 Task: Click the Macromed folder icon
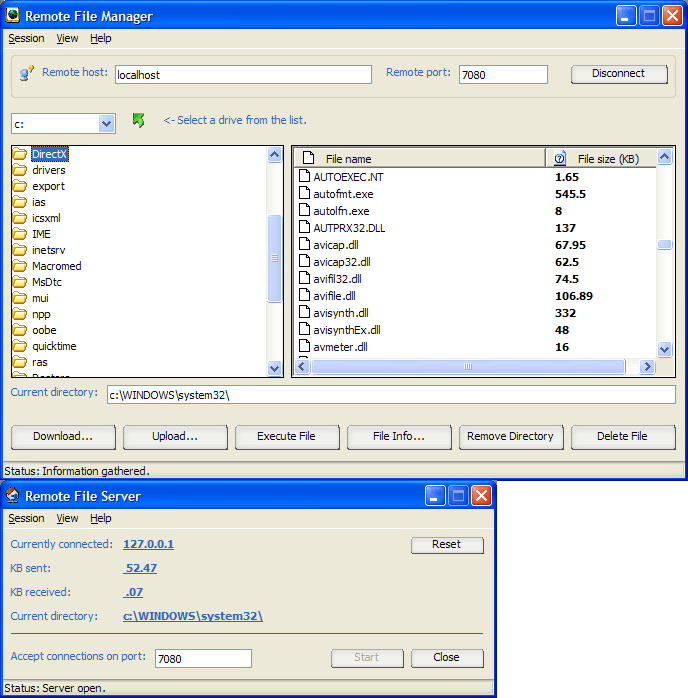tap(20, 266)
